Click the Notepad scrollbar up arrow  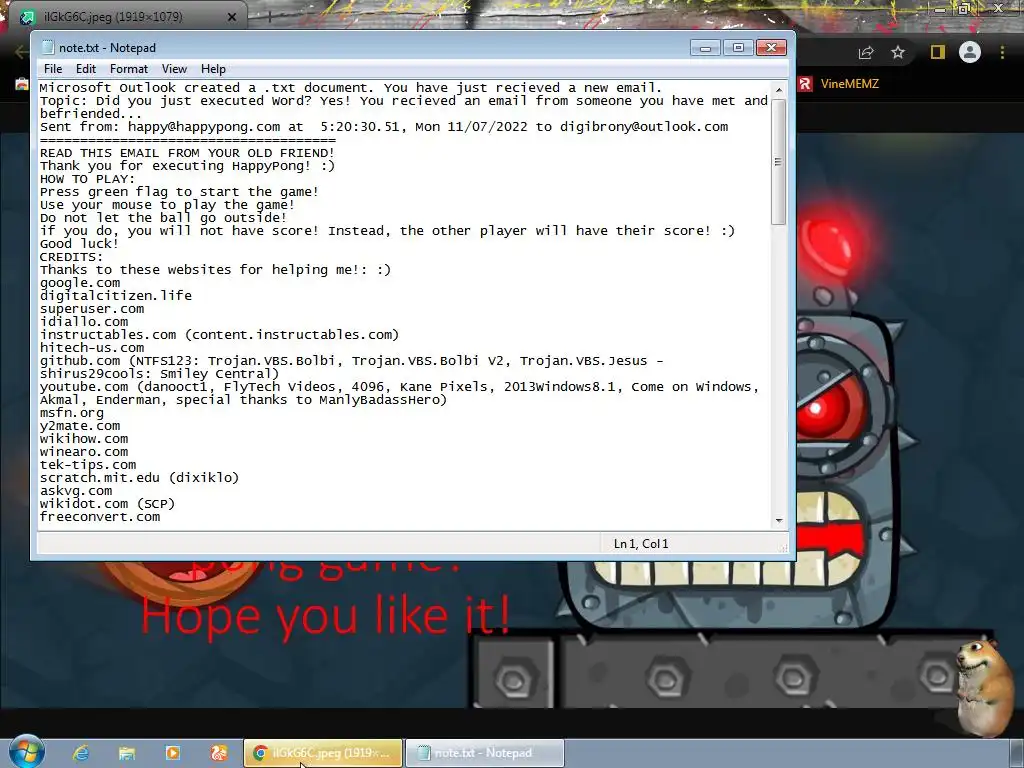click(x=778, y=89)
